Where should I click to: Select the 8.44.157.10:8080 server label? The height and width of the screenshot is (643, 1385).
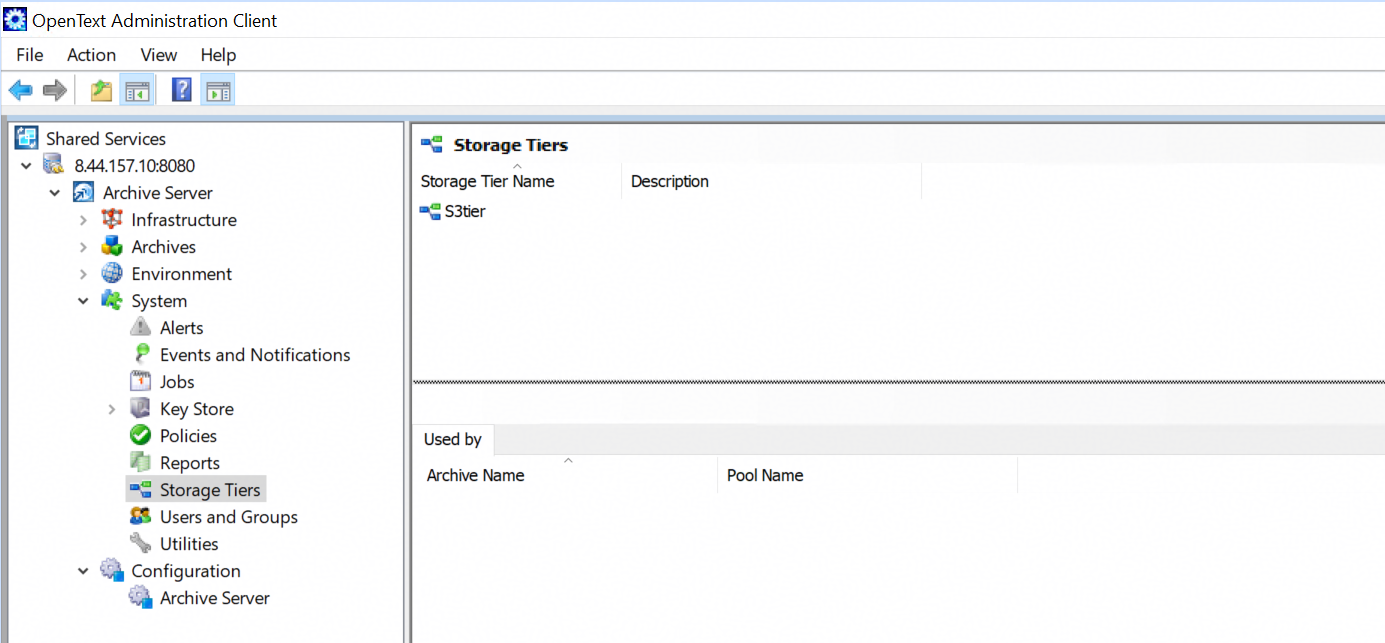tap(134, 165)
